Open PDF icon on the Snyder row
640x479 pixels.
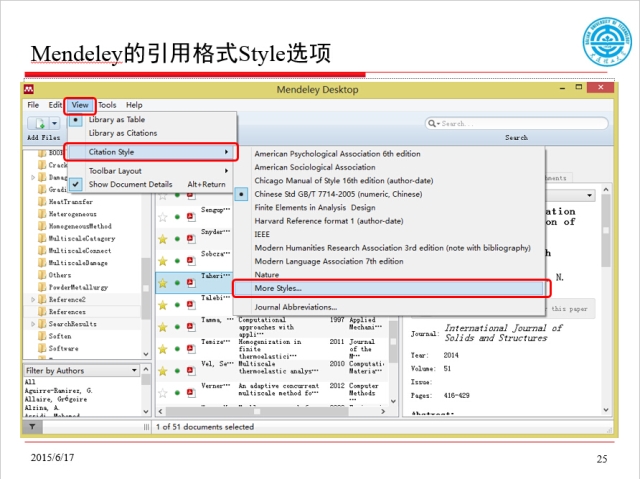click(191, 238)
